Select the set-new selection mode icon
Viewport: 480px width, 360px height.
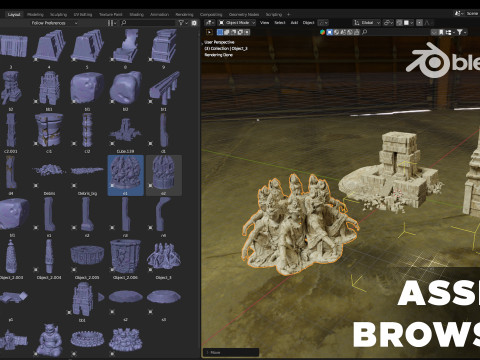tap(220, 32)
